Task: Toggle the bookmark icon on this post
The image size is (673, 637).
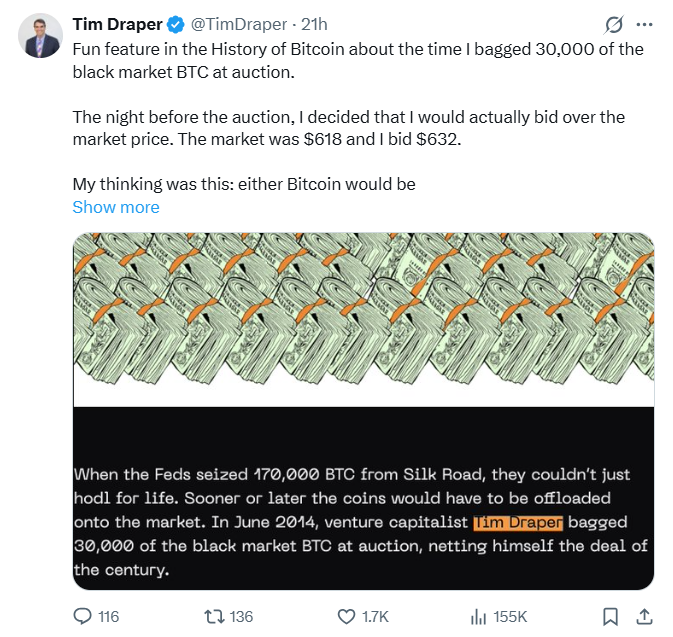Action: (610, 616)
